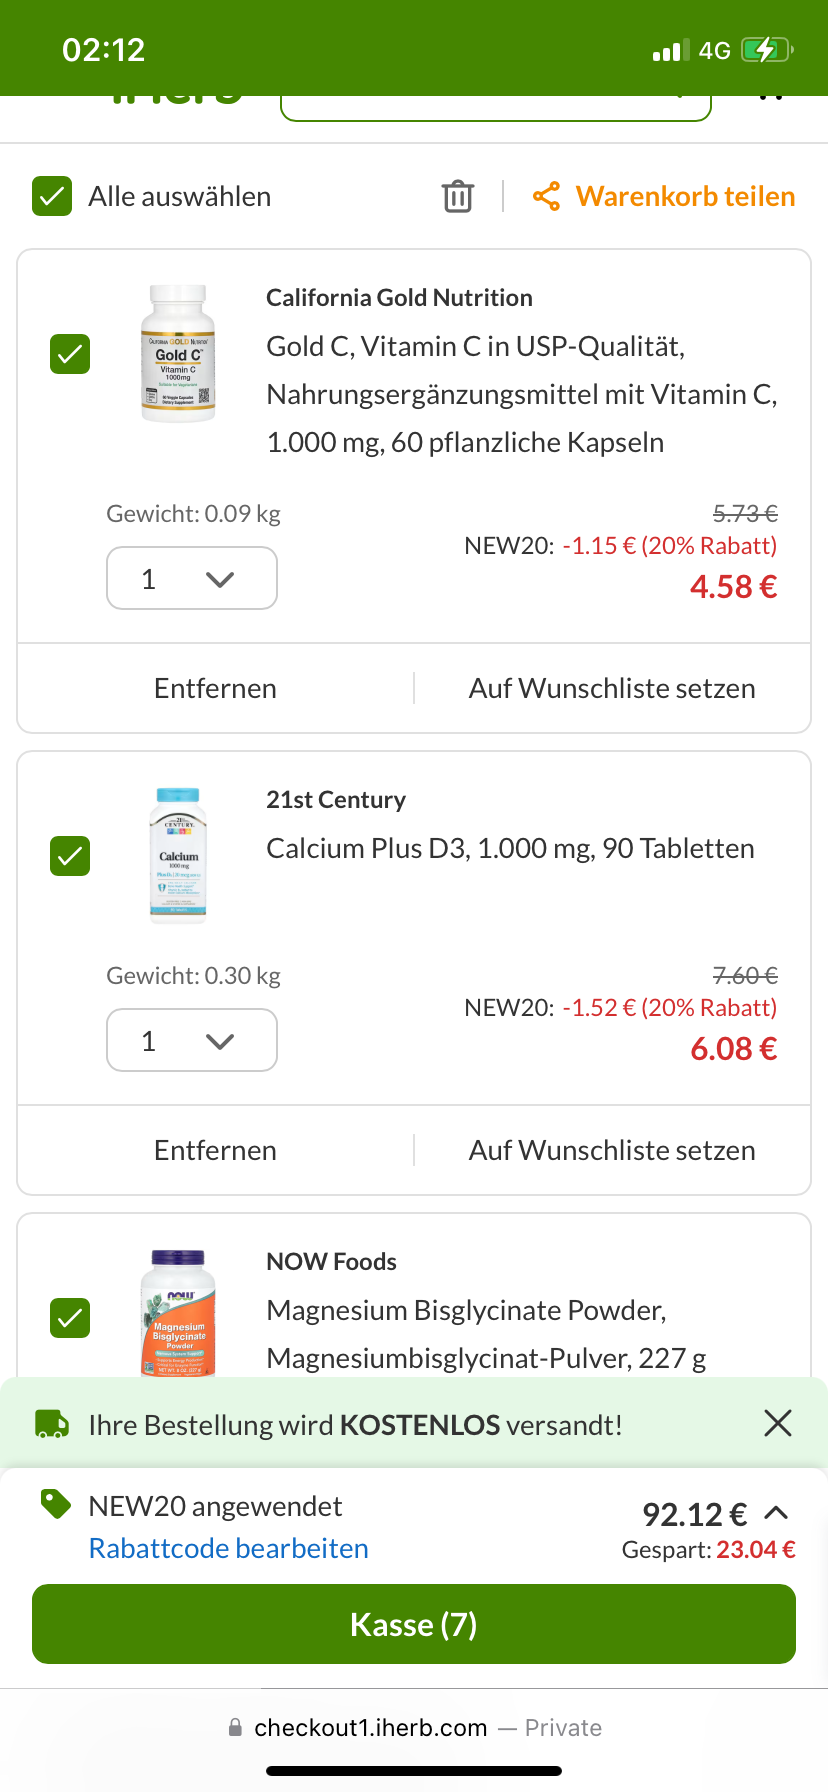The width and height of the screenshot is (828, 1792).
Task: Close the KOSTENLOS shipping banner
Action: pyautogui.click(x=778, y=1423)
